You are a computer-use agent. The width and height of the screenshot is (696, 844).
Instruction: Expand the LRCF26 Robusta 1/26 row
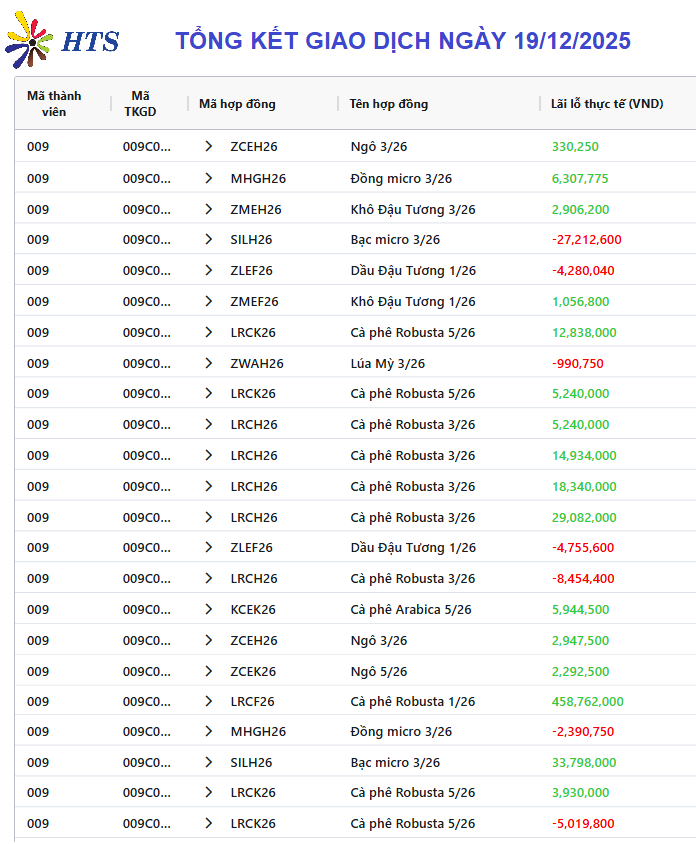209,701
